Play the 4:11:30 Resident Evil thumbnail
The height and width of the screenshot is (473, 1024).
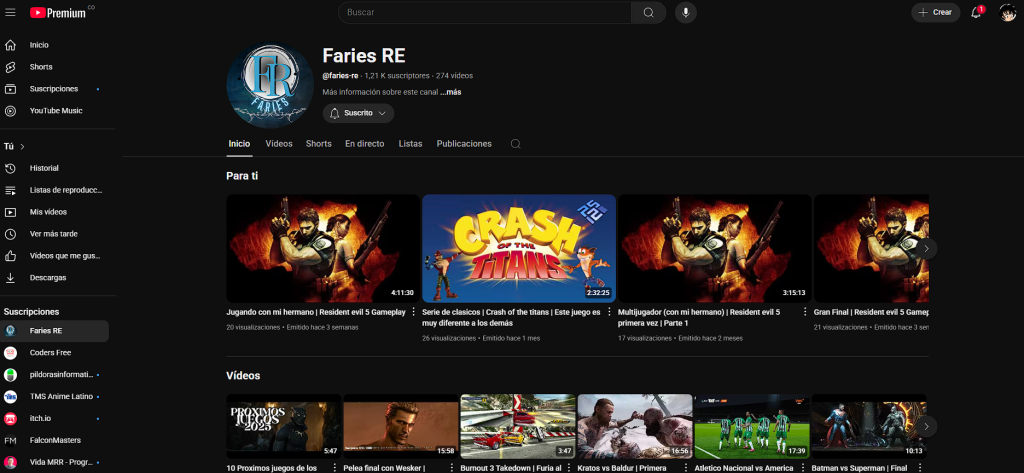click(323, 248)
